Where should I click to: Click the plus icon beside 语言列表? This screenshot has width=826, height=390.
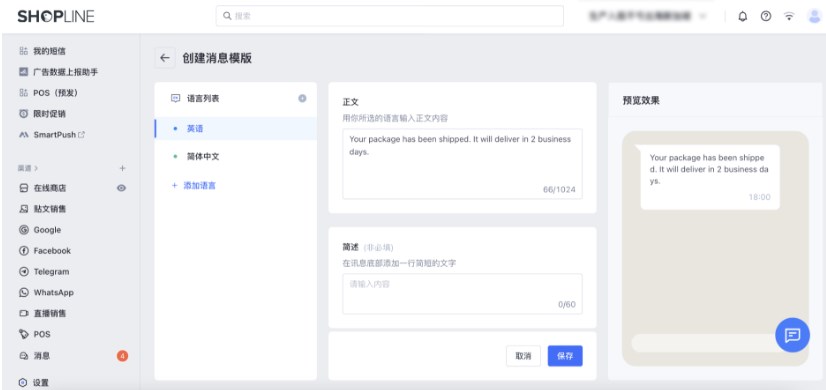(302, 98)
